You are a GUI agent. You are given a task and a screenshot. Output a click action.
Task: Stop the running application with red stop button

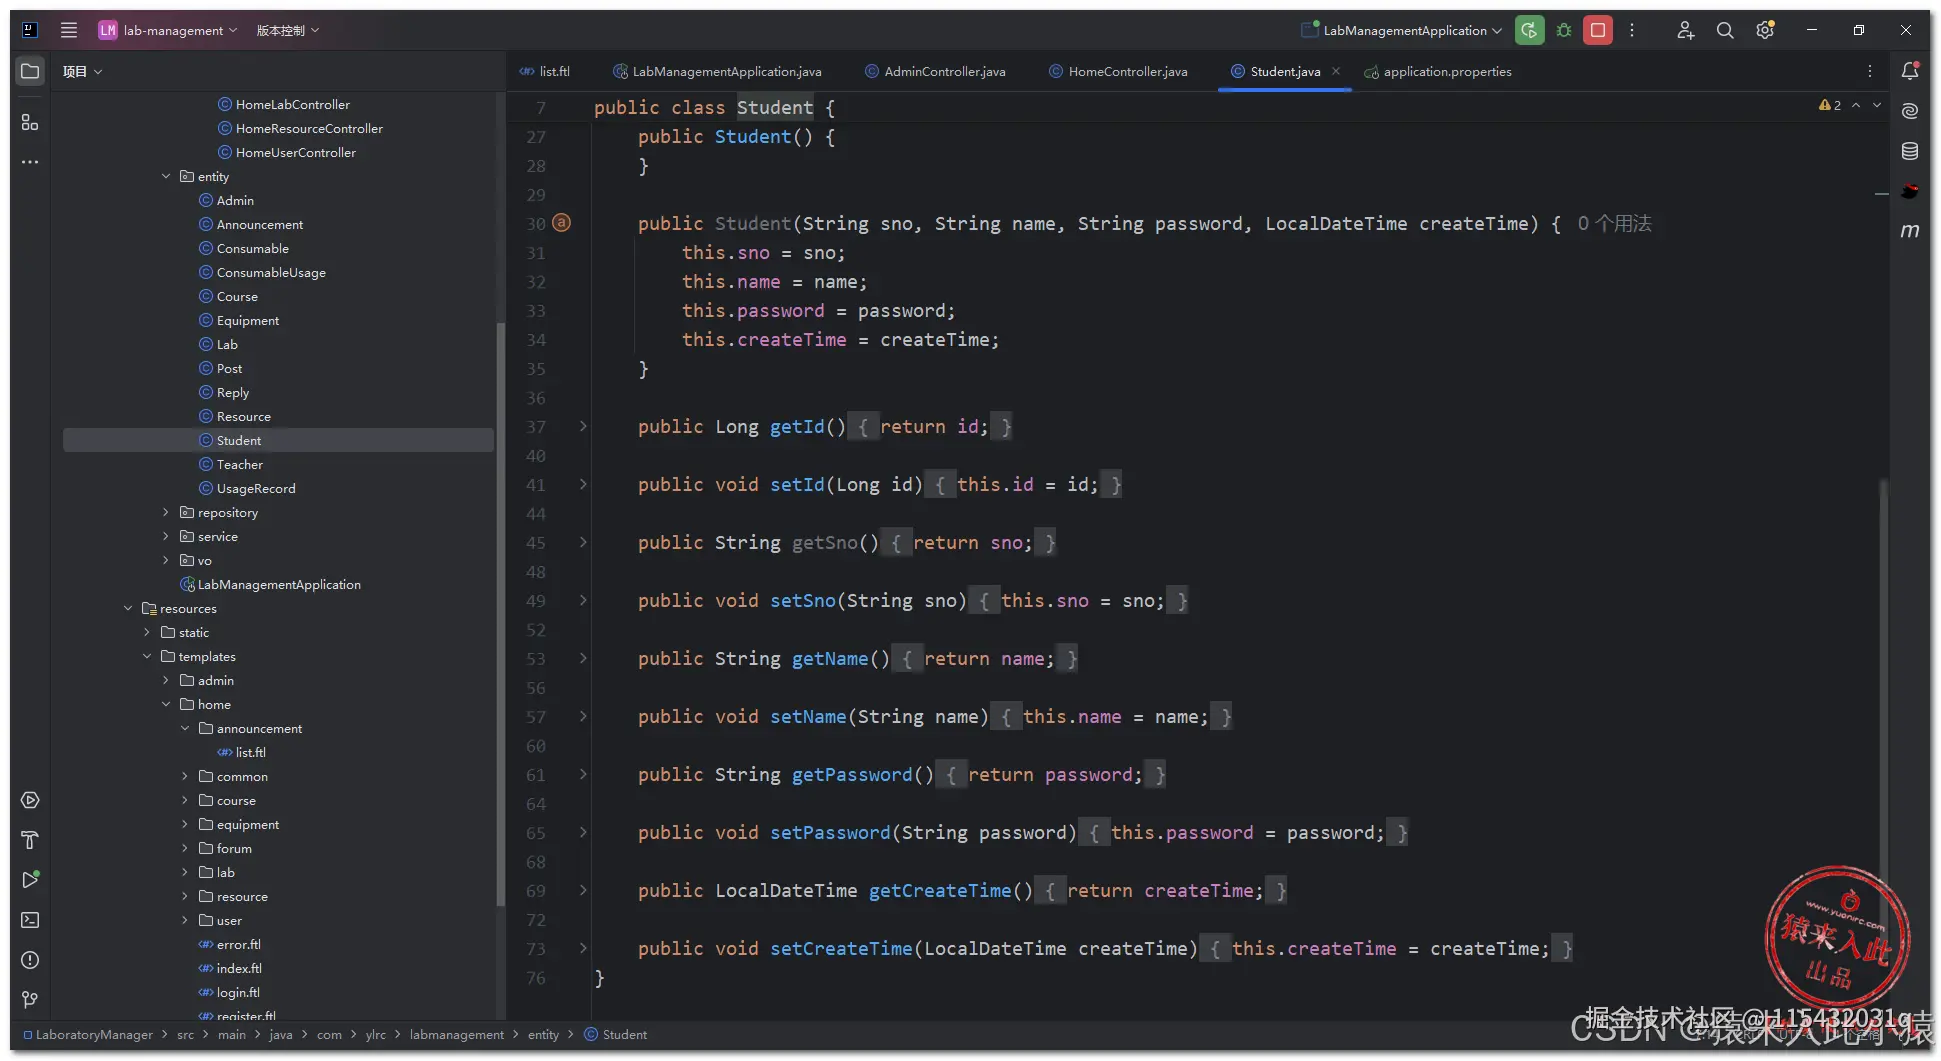(1598, 30)
